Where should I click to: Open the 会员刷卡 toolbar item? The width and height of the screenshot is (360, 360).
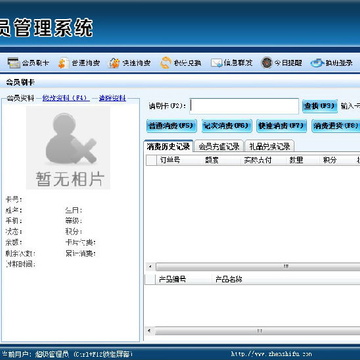point(28,63)
